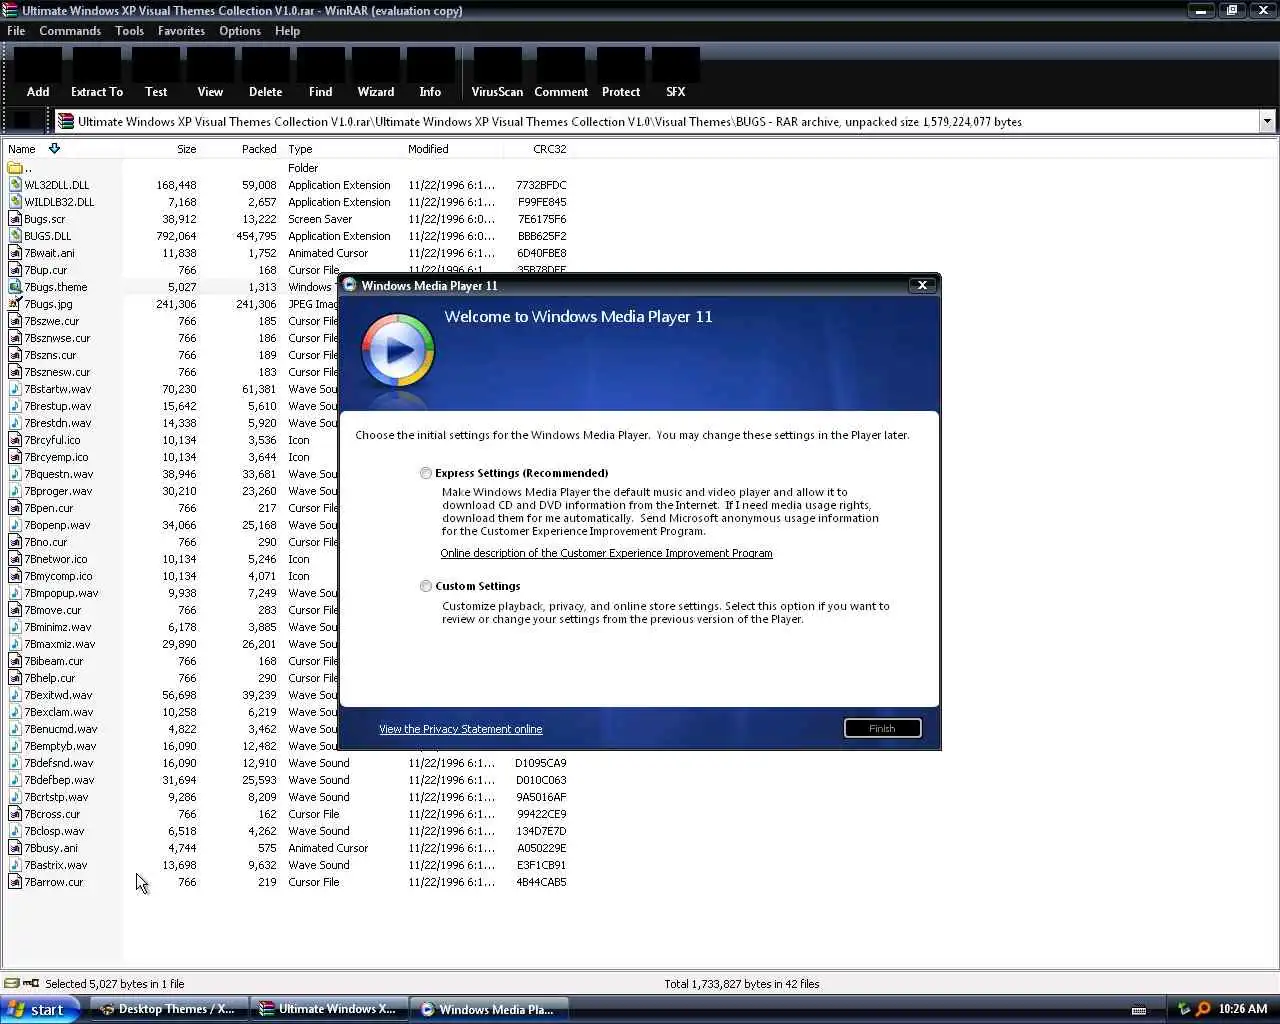Switch to Ultimate Windows X... WinRAR taskbar button
This screenshot has height=1024, width=1280.
point(329,1009)
